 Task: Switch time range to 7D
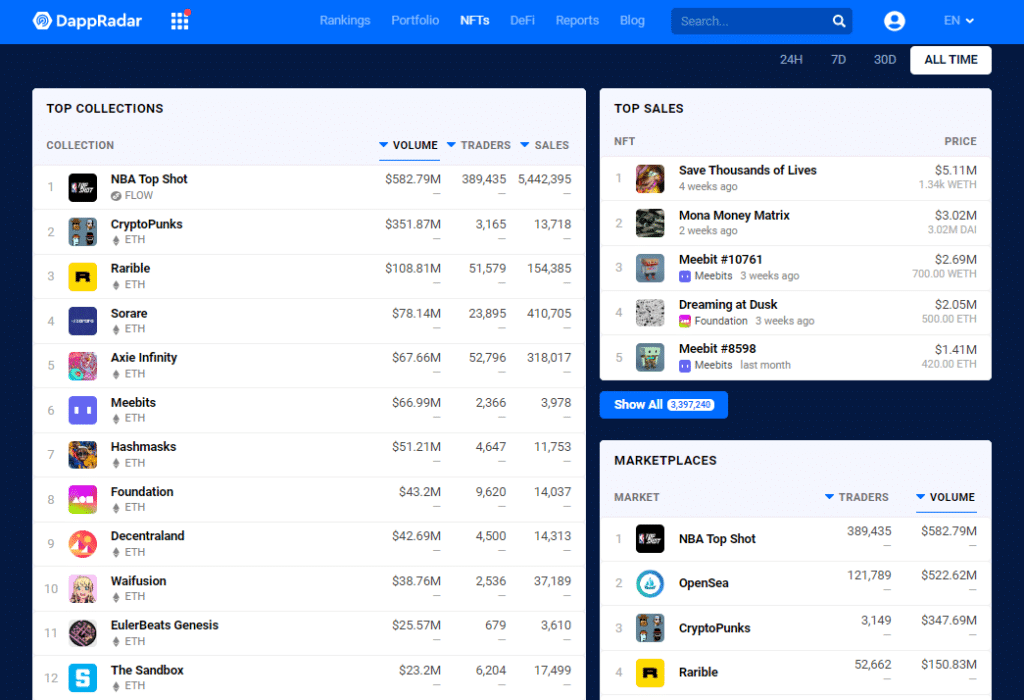tap(839, 59)
